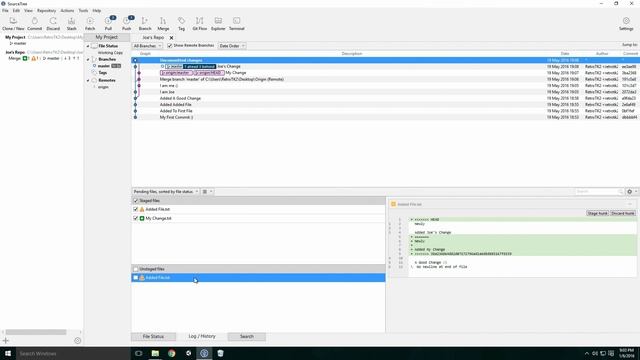Collapse the Remotes tree section
This screenshot has height=360, width=640.
click(88, 80)
